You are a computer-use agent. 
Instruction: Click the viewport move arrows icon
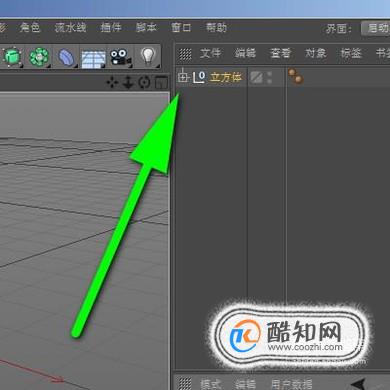(x=112, y=82)
